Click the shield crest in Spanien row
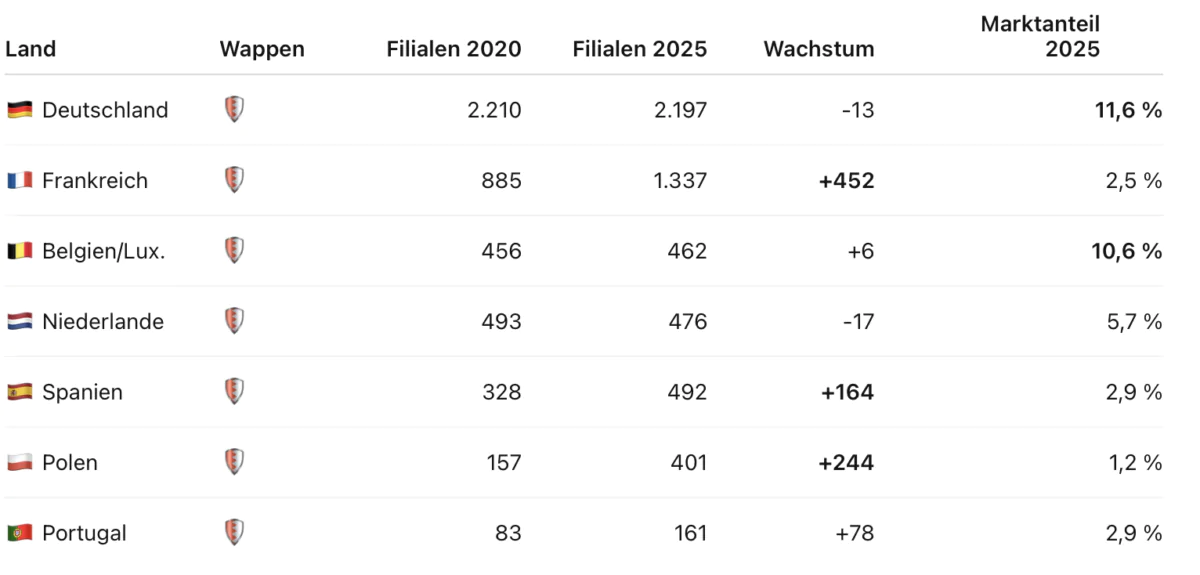Image resolution: width=1200 pixels, height=575 pixels. point(234,391)
